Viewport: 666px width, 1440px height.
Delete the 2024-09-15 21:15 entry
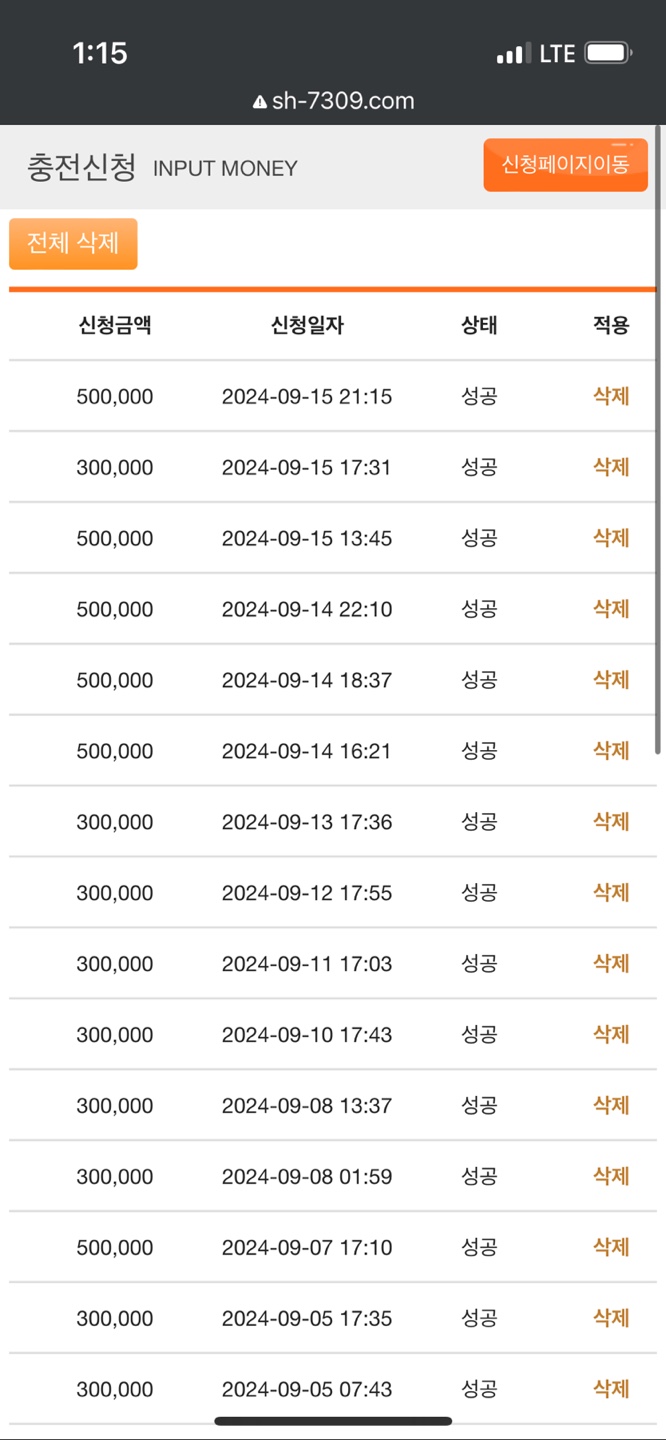pyautogui.click(x=610, y=396)
